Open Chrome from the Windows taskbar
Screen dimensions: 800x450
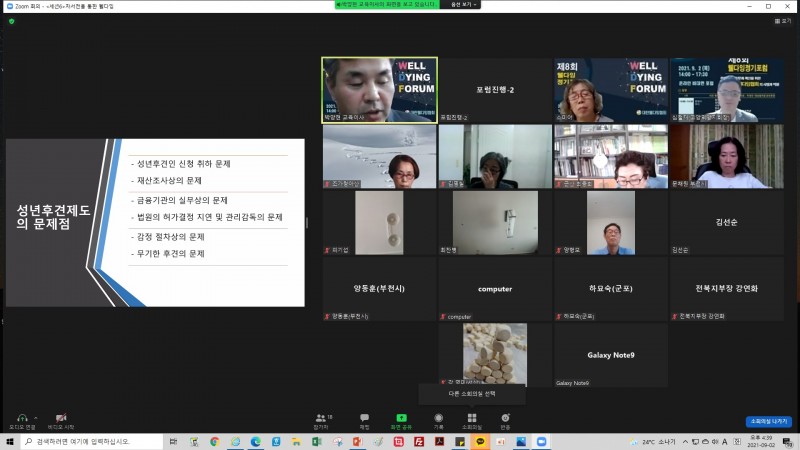(x=214, y=441)
